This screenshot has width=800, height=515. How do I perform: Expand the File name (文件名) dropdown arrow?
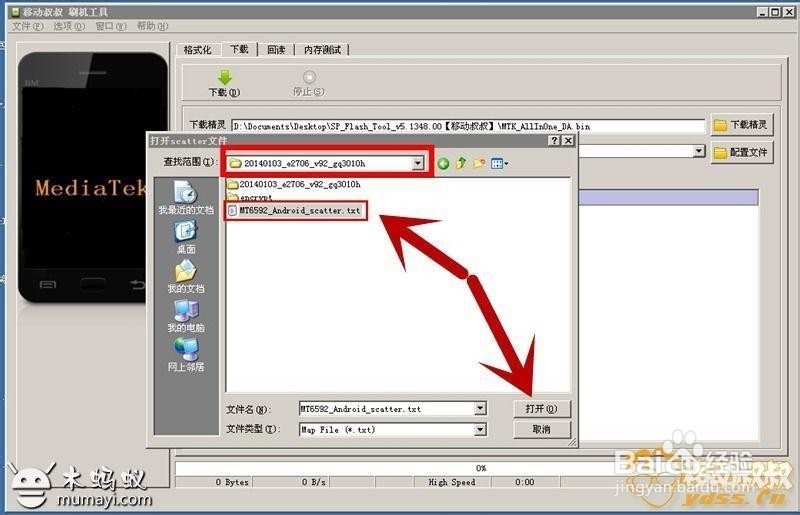click(x=480, y=408)
